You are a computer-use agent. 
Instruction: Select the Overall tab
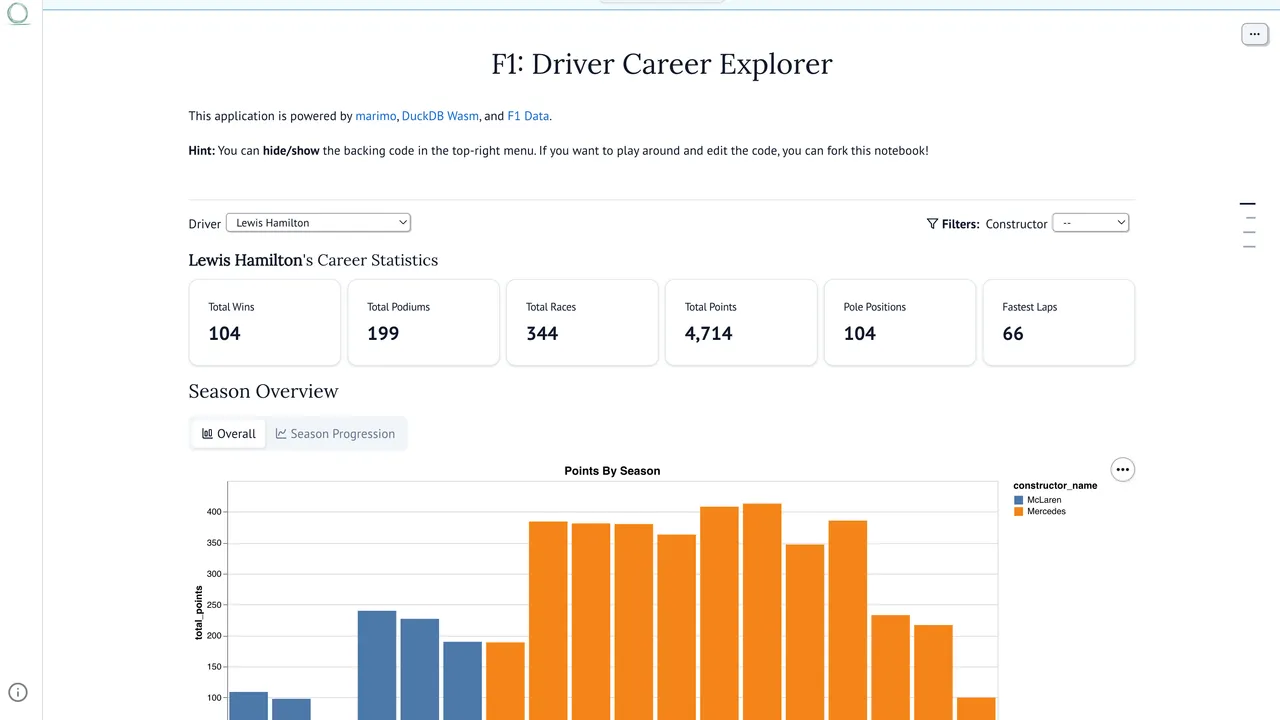pos(229,434)
